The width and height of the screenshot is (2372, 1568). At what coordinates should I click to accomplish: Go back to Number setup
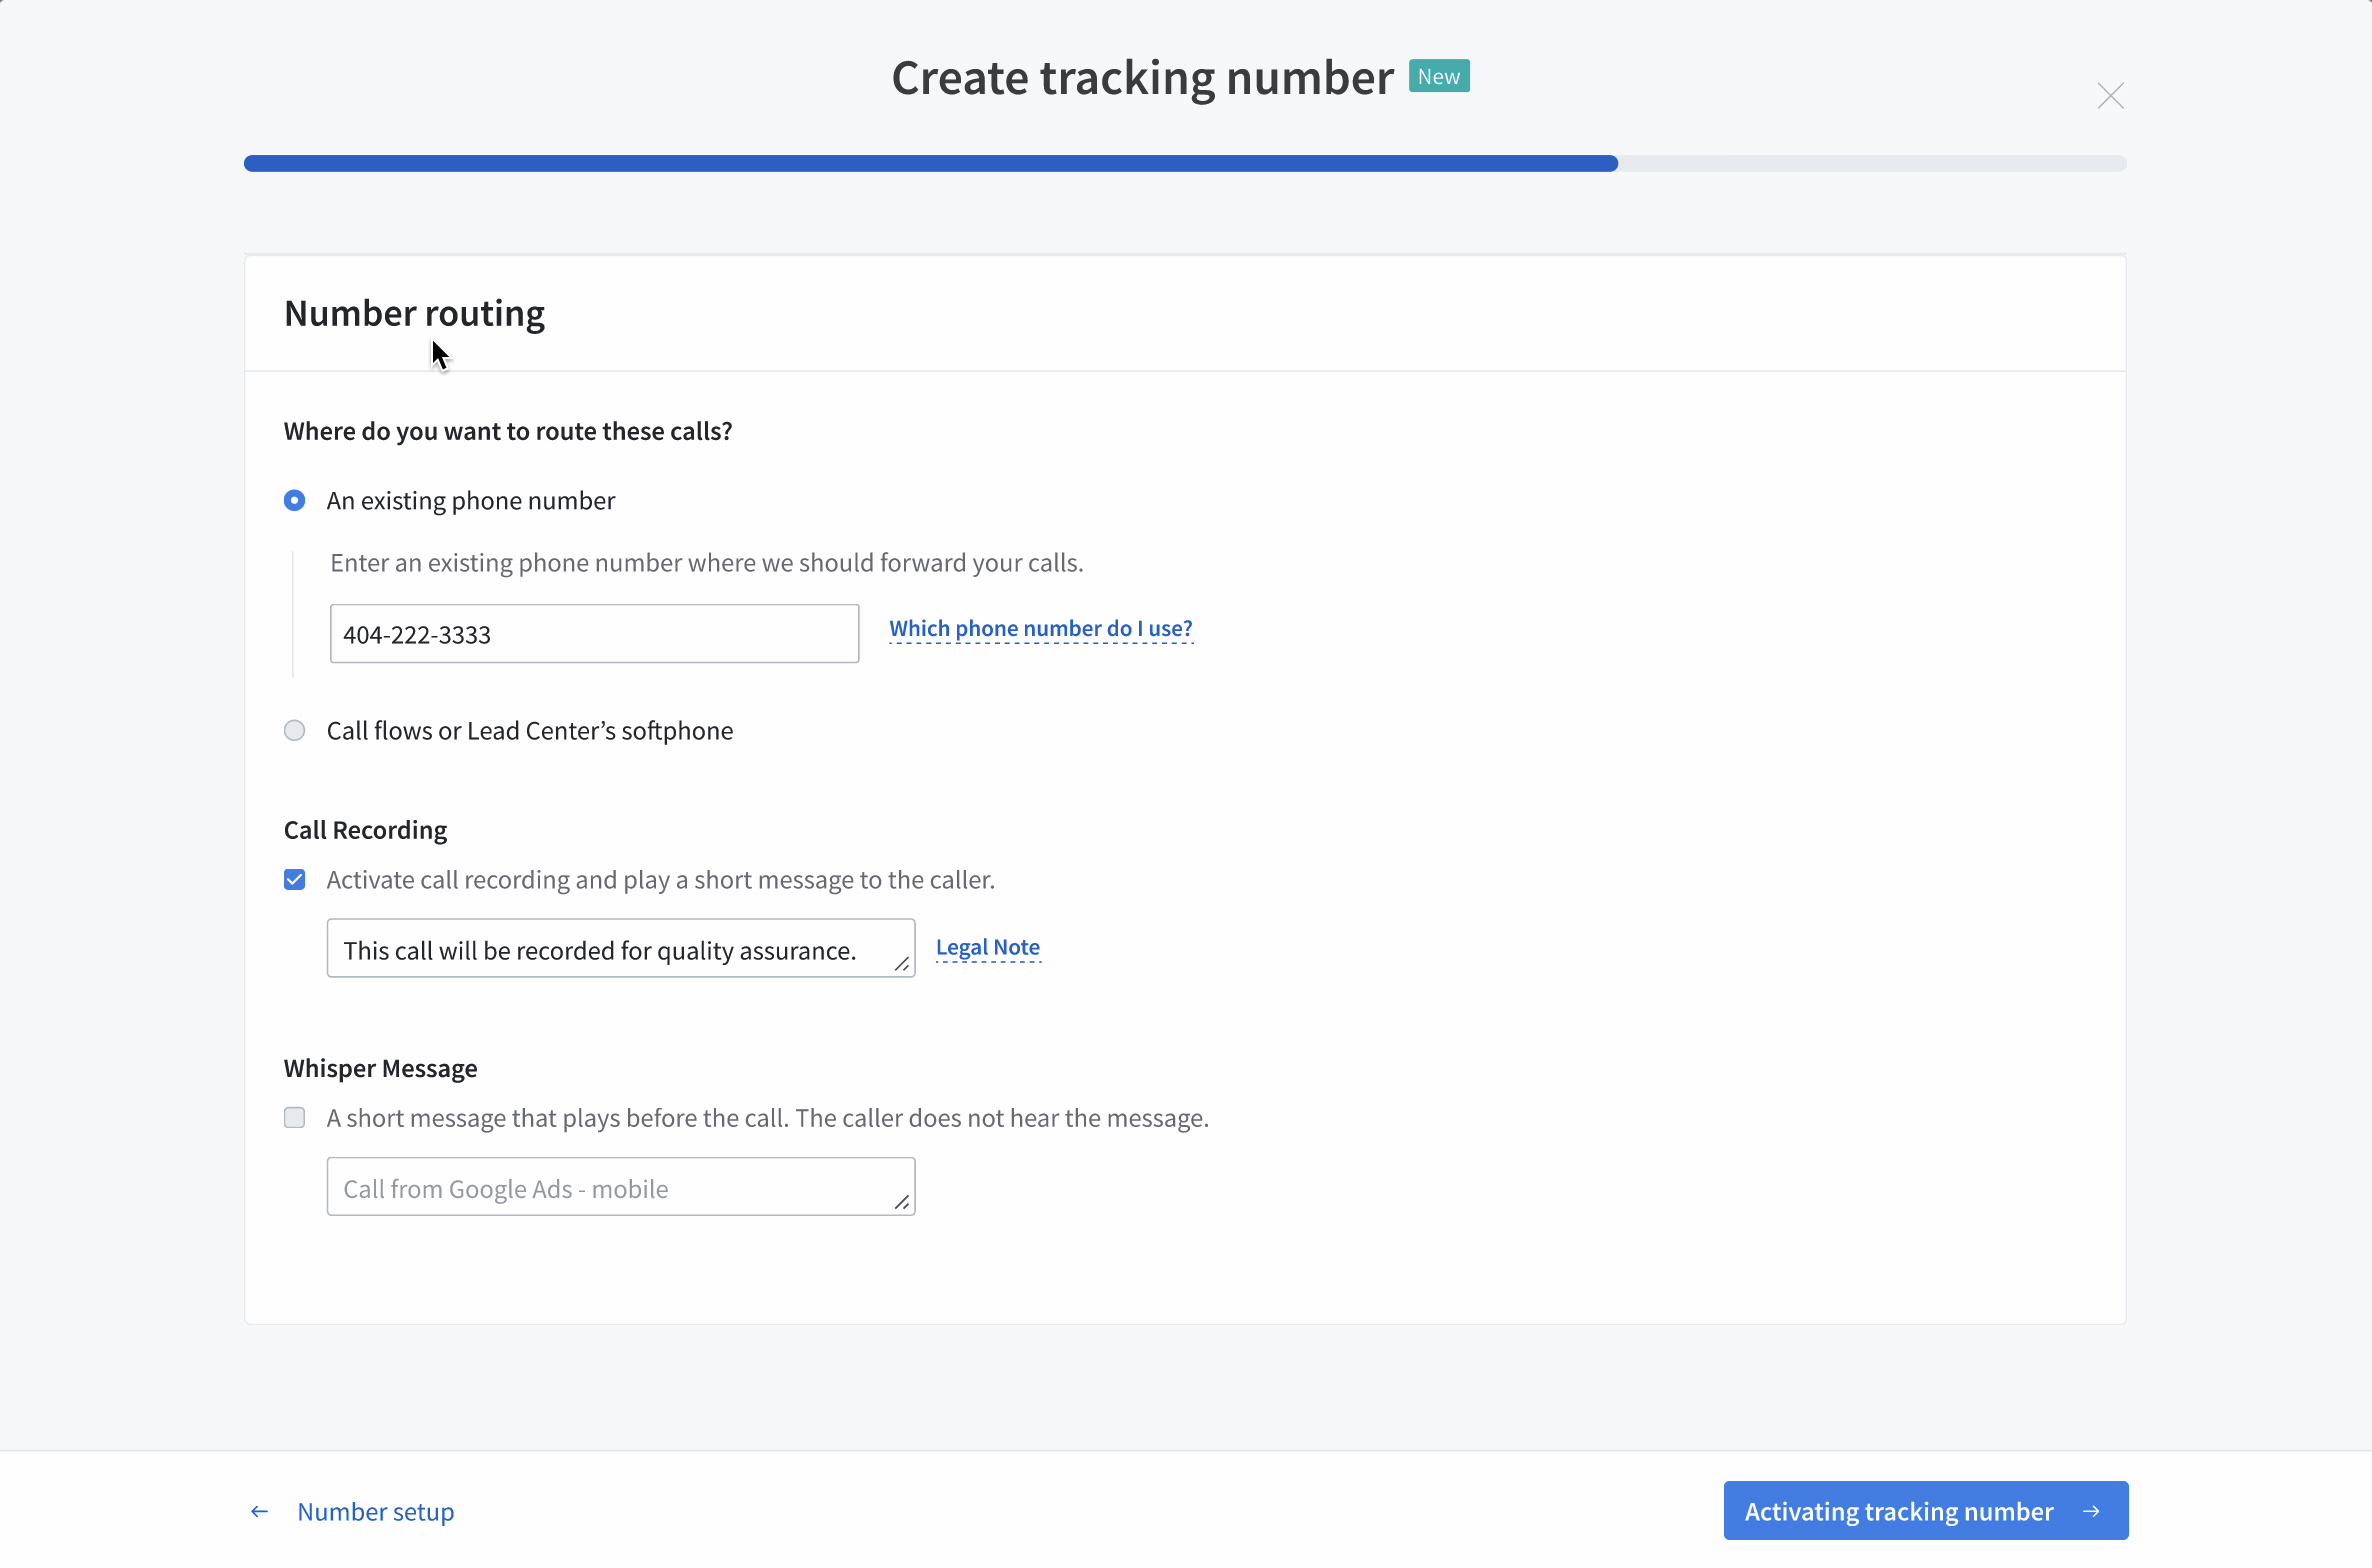[x=375, y=1511]
